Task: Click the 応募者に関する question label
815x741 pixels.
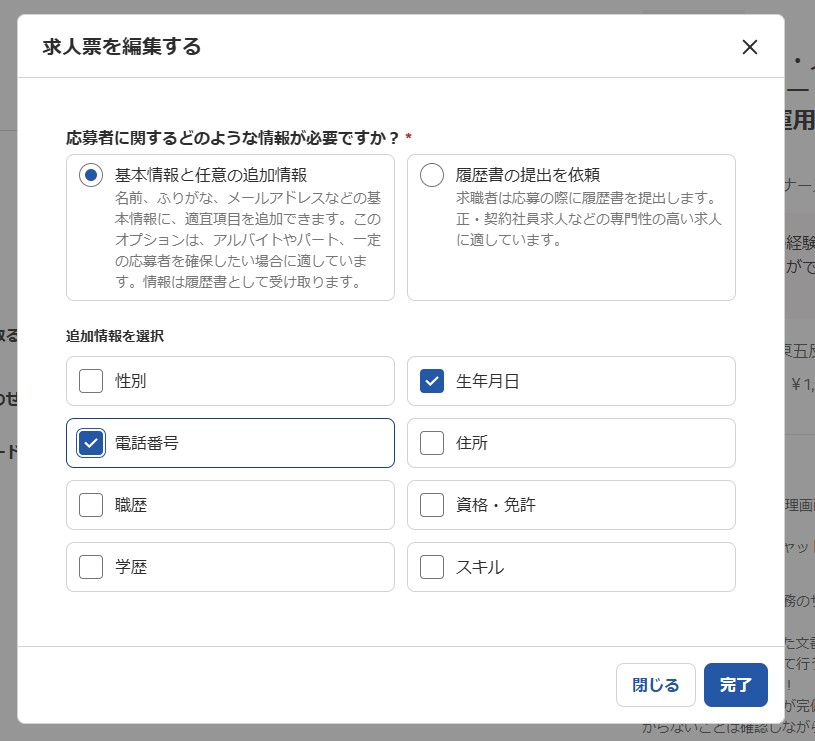Action: tap(233, 137)
